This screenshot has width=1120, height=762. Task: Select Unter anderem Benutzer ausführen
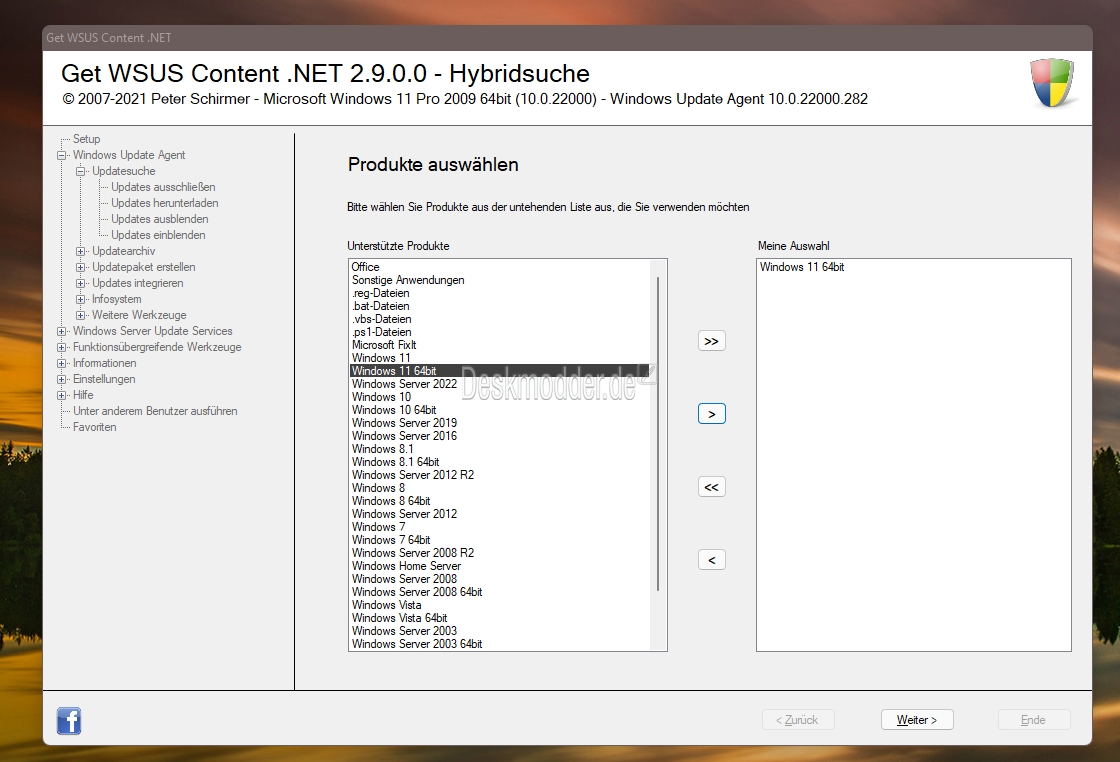click(x=155, y=411)
